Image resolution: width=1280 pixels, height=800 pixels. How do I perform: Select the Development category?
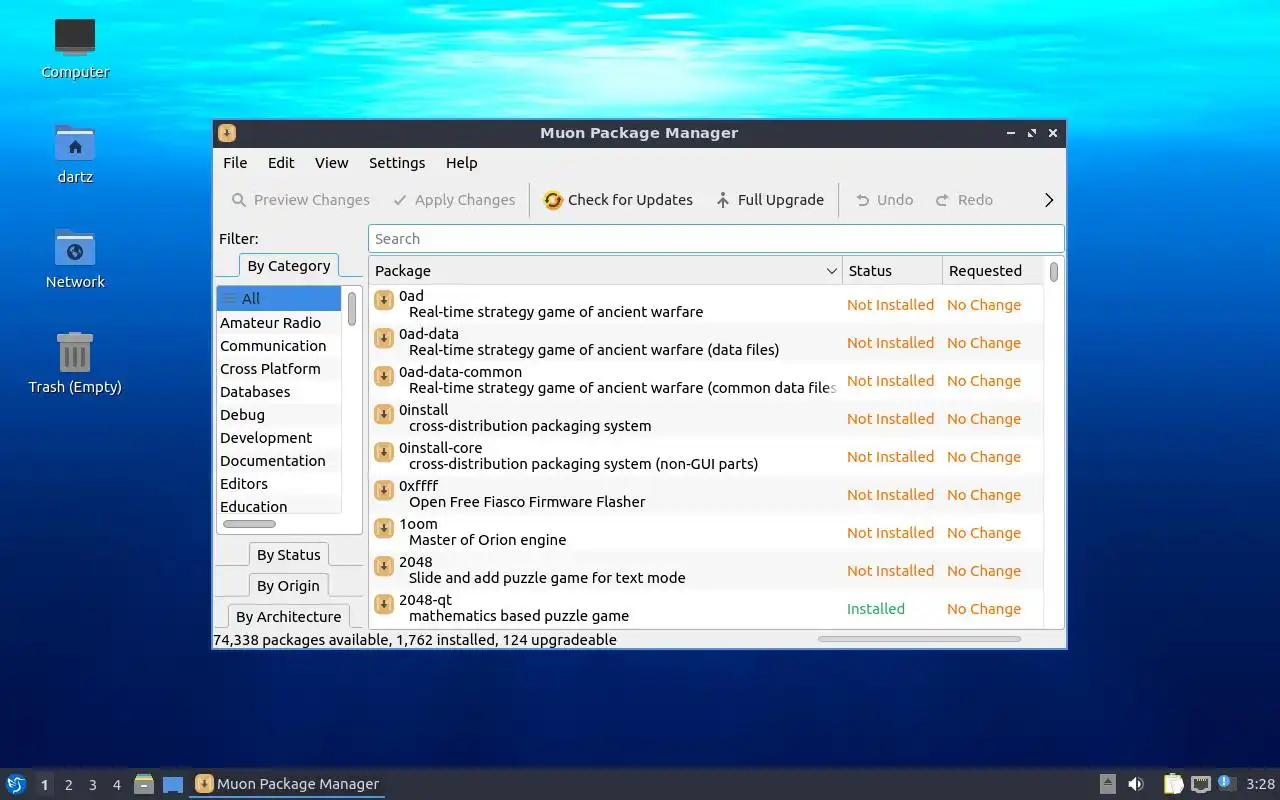[x=279, y=438]
